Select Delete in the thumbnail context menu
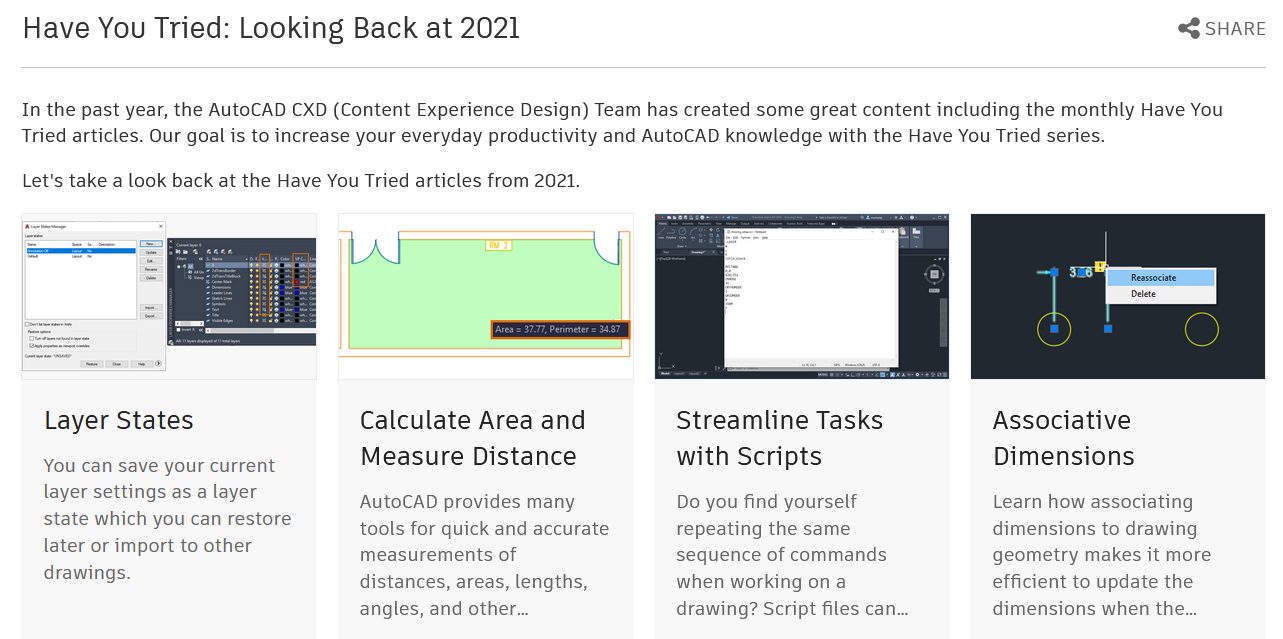 [1143, 294]
